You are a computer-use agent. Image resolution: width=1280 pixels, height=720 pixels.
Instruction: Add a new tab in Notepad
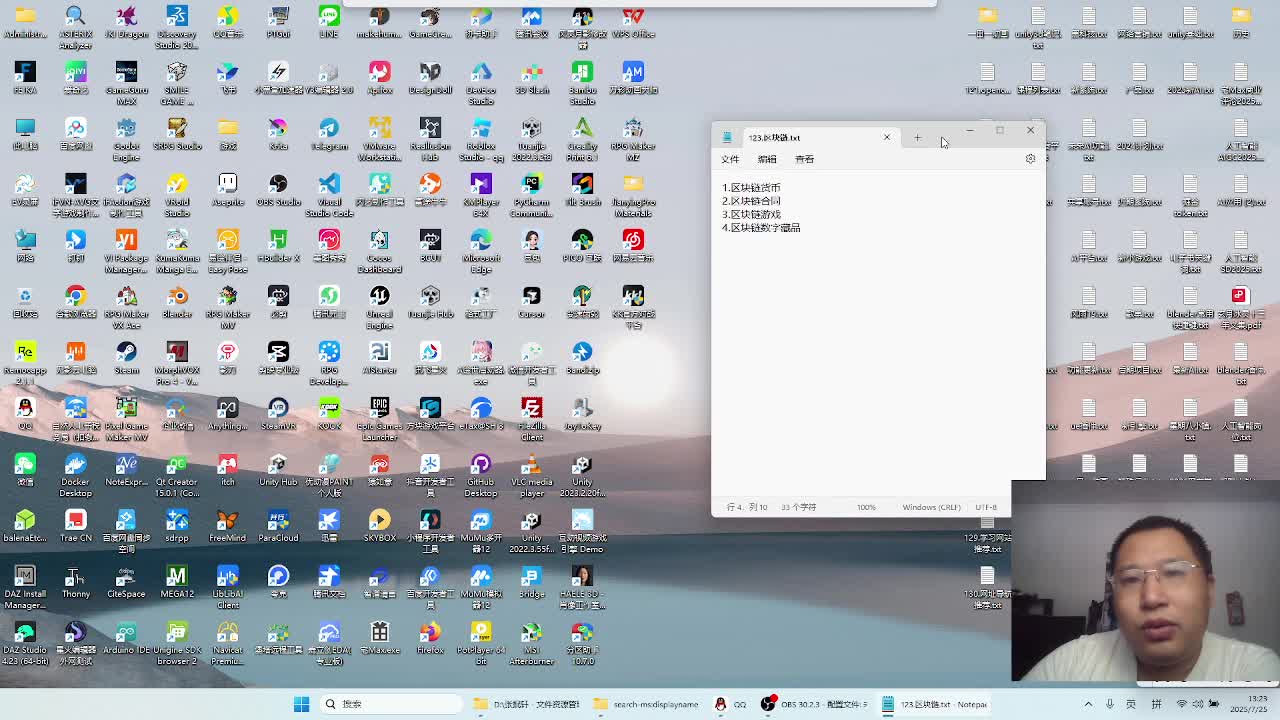pos(917,138)
